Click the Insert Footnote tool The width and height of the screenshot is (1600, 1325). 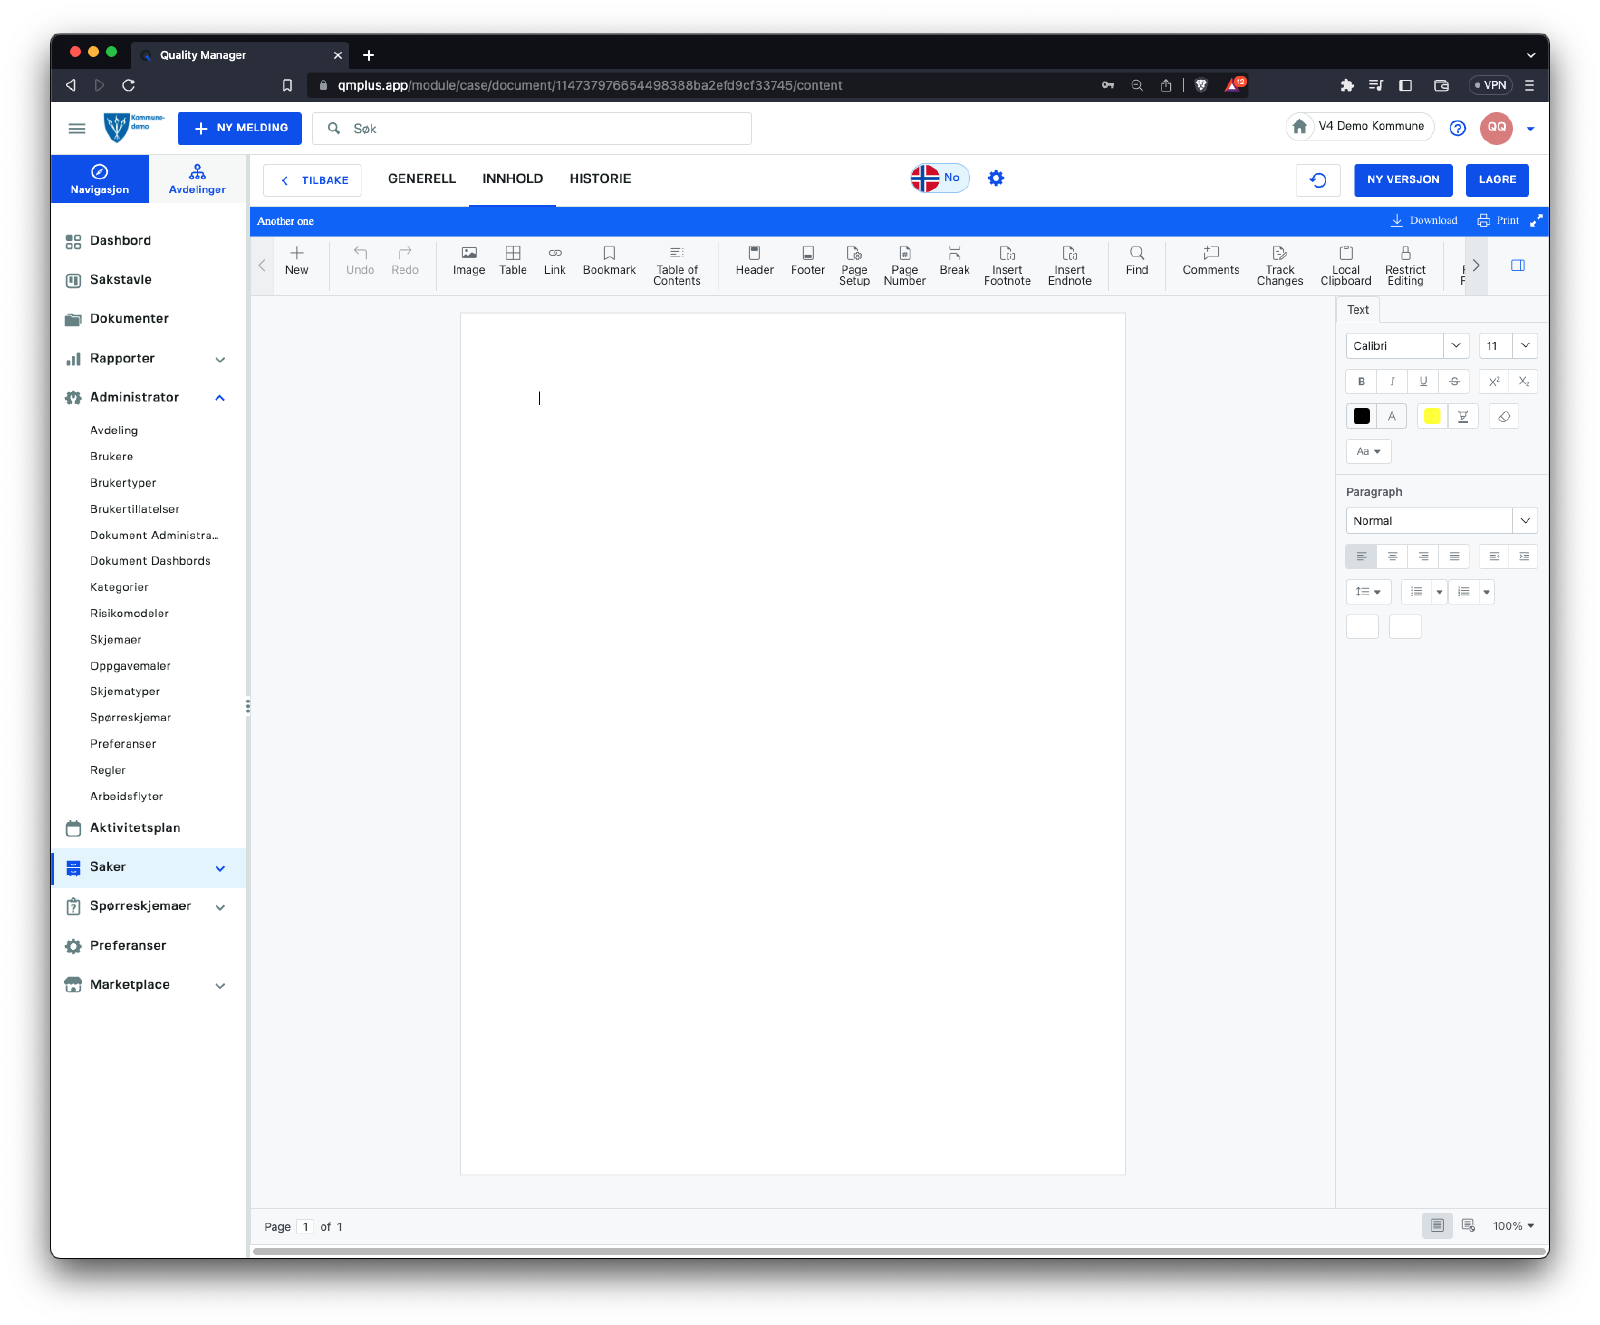(1007, 265)
